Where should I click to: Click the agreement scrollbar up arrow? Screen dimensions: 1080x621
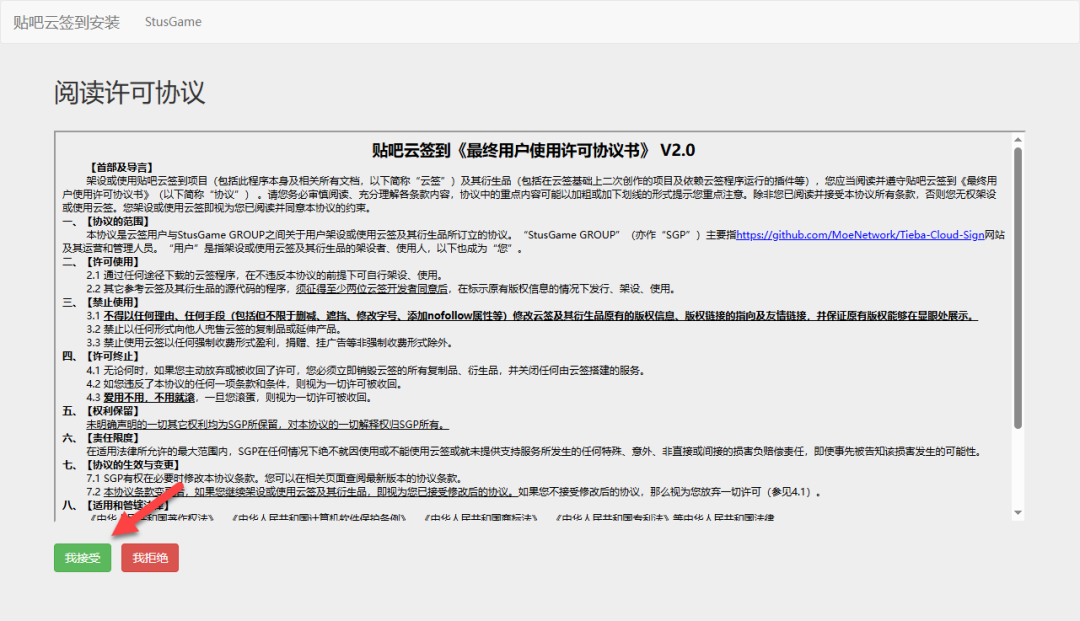[x=1018, y=138]
